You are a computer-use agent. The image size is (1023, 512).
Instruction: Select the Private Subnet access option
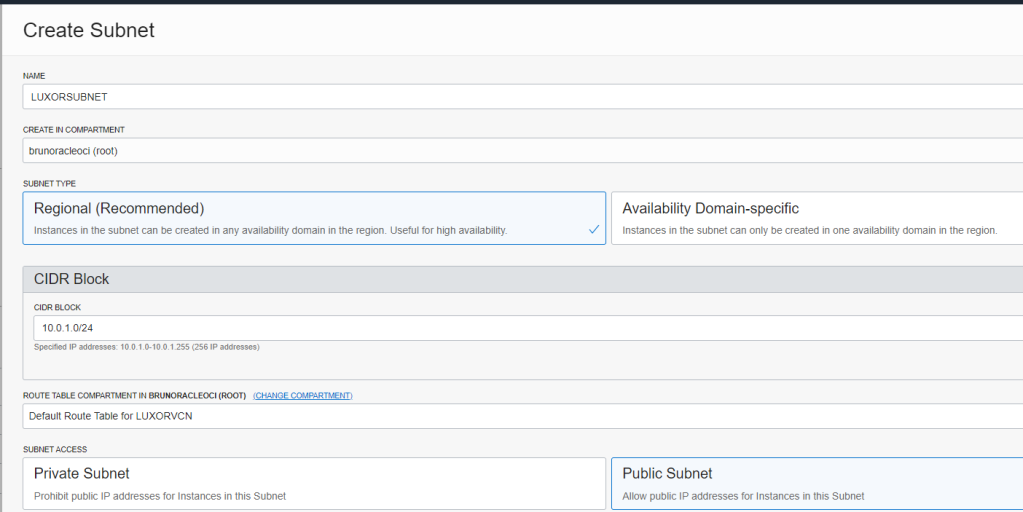click(x=314, y=483)
